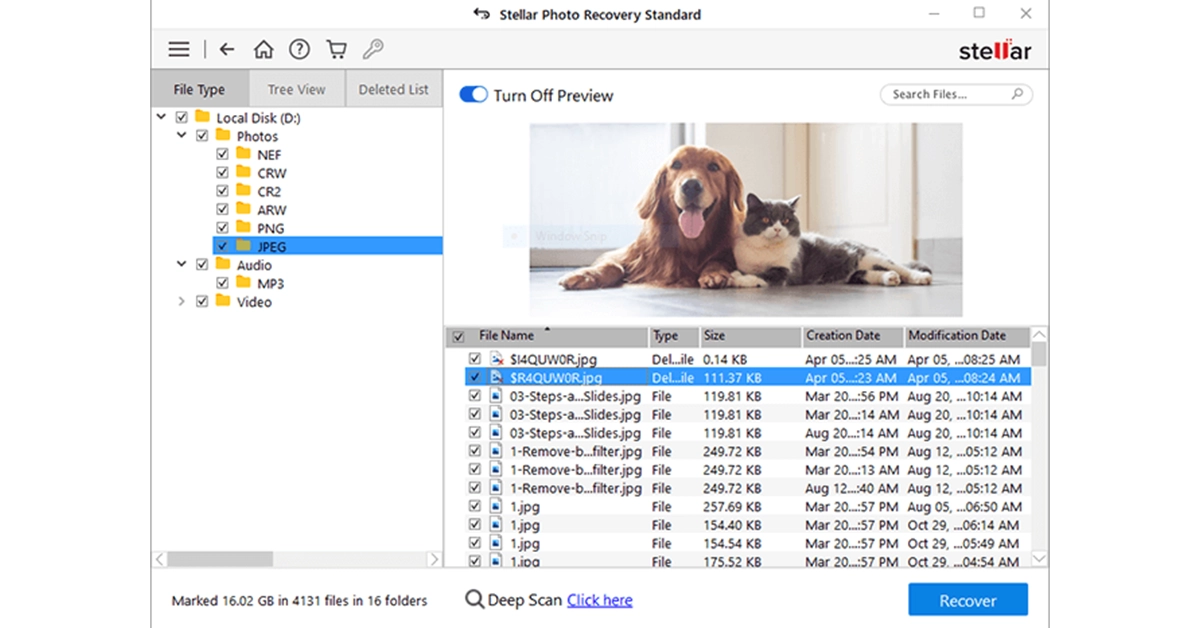Click the left panel scroll right arrow

pyautogui.click(x=434, y=560)
